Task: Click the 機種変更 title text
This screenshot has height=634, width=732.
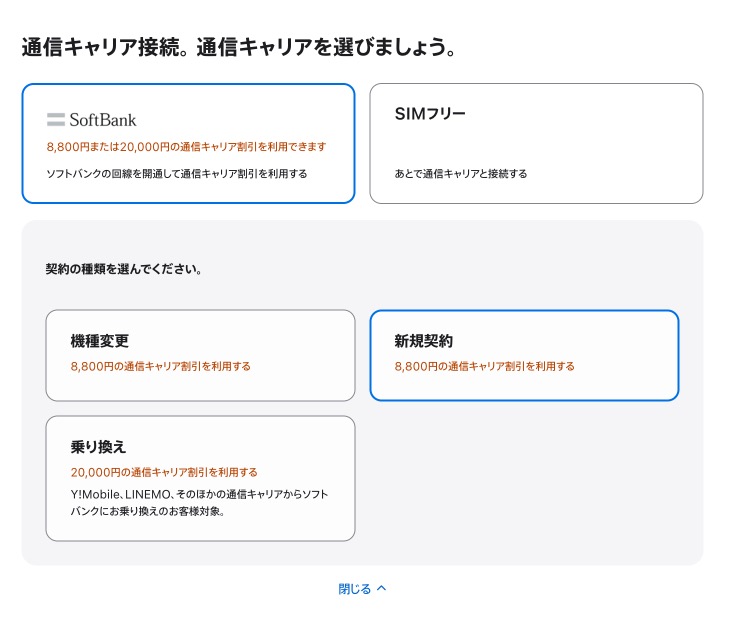Action: (99, 341)
